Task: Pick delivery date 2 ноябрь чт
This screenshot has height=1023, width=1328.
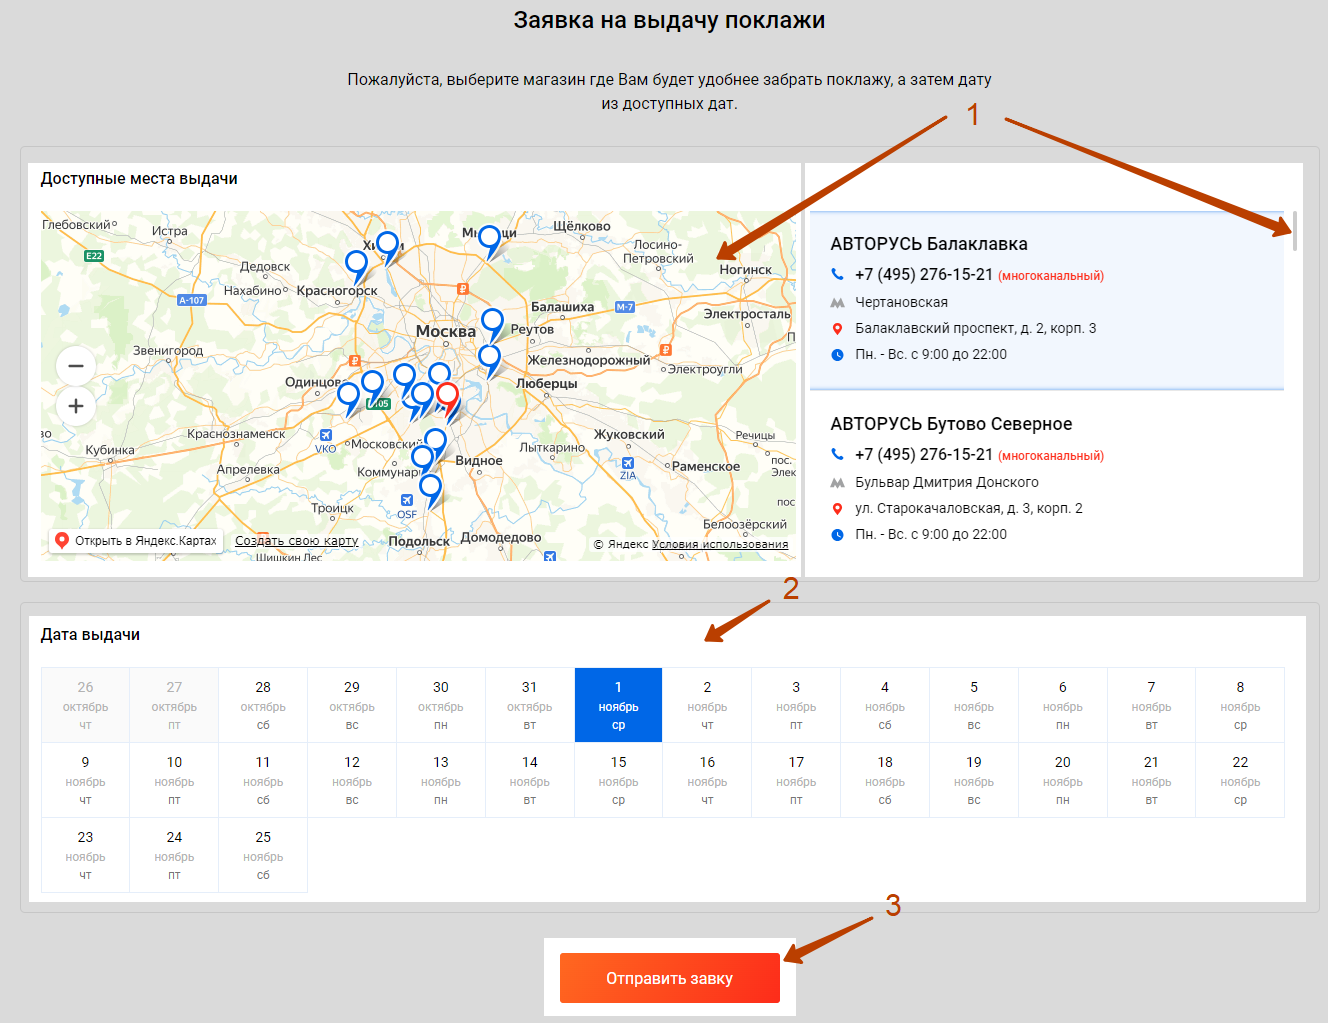Action: click(707, 705)
